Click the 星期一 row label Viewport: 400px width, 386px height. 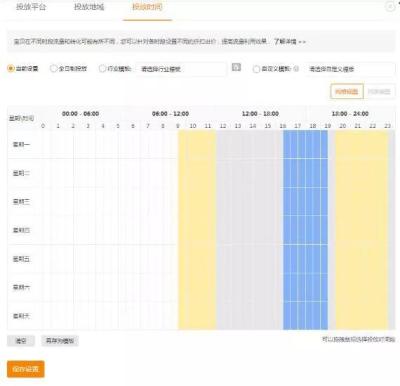pos(21,144)
